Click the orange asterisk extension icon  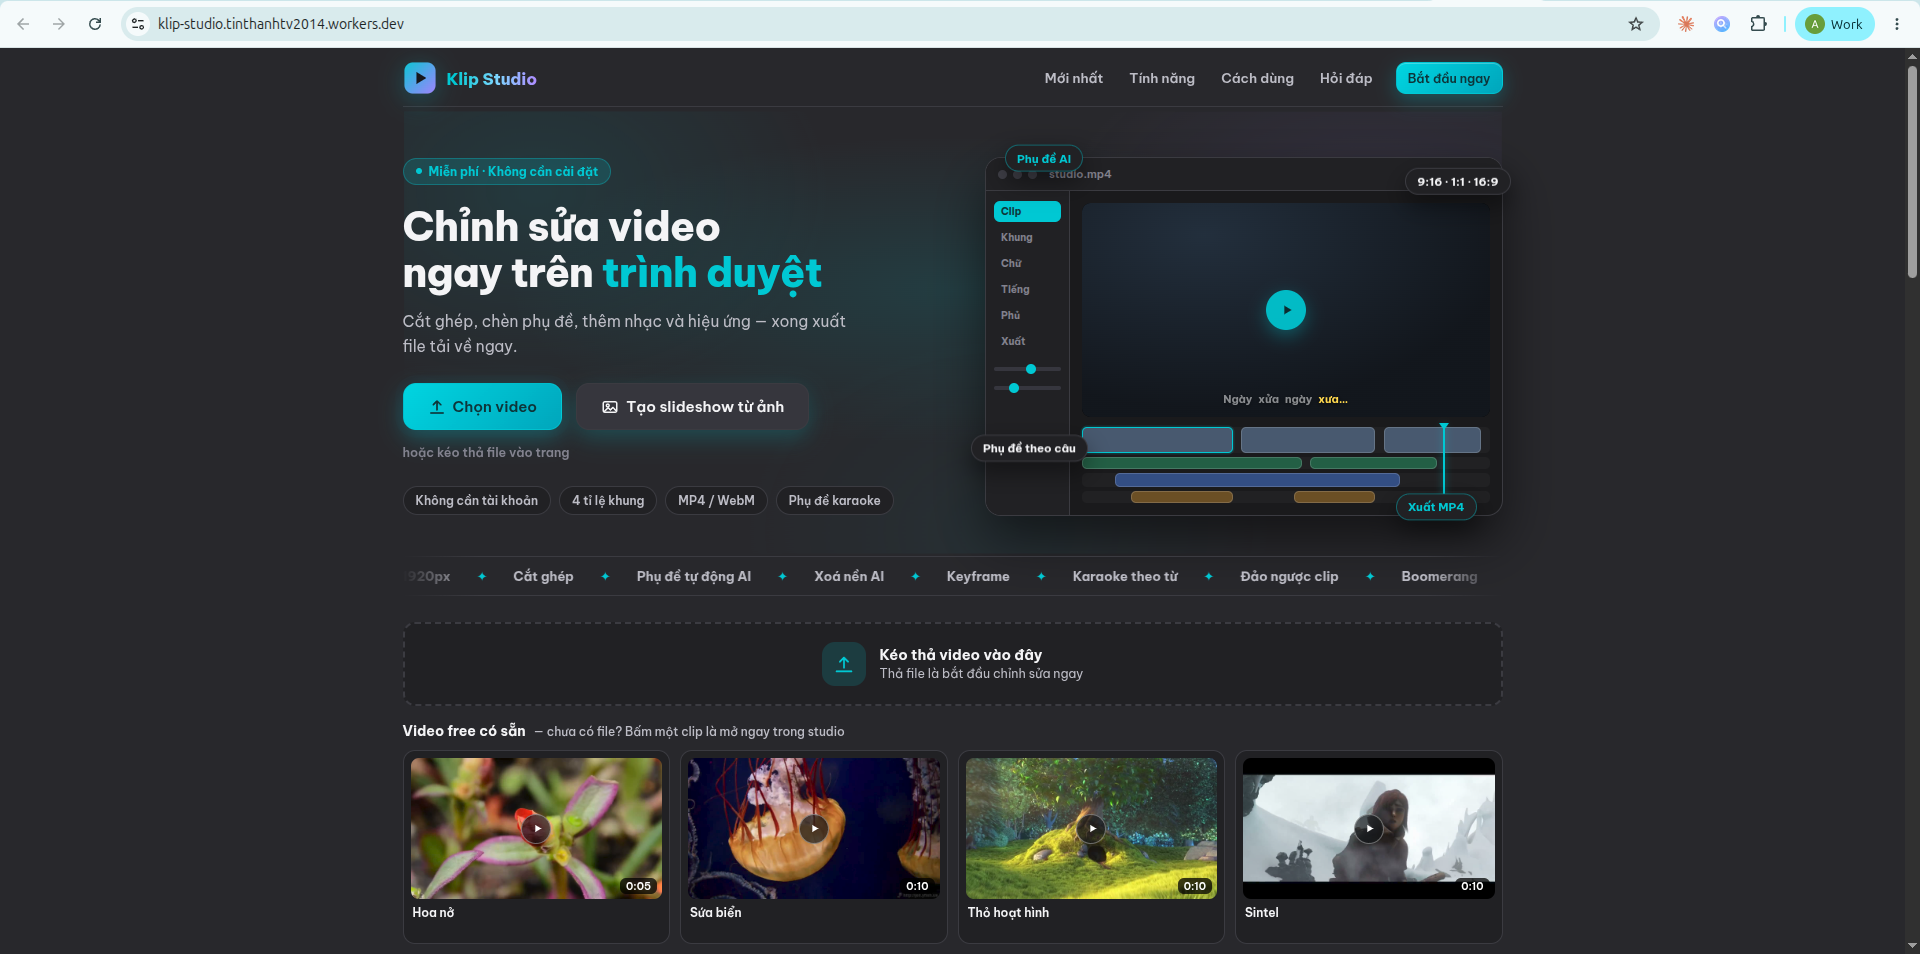coord(1686,24)
